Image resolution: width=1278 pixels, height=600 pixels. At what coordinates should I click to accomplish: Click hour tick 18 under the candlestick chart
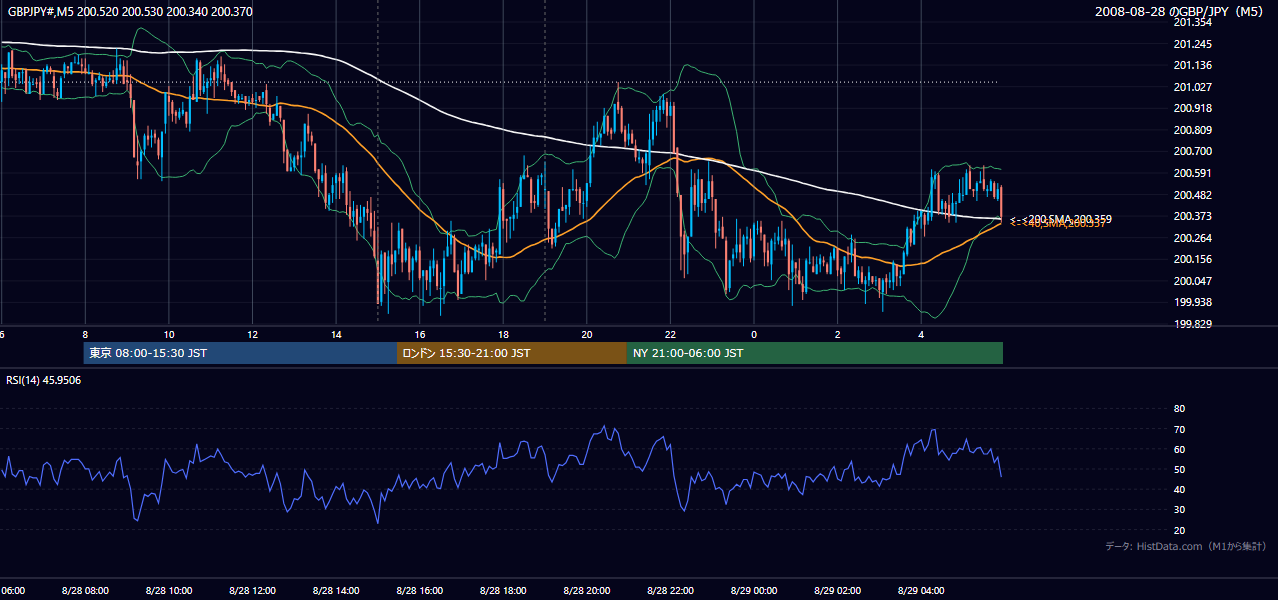(503, 335)
